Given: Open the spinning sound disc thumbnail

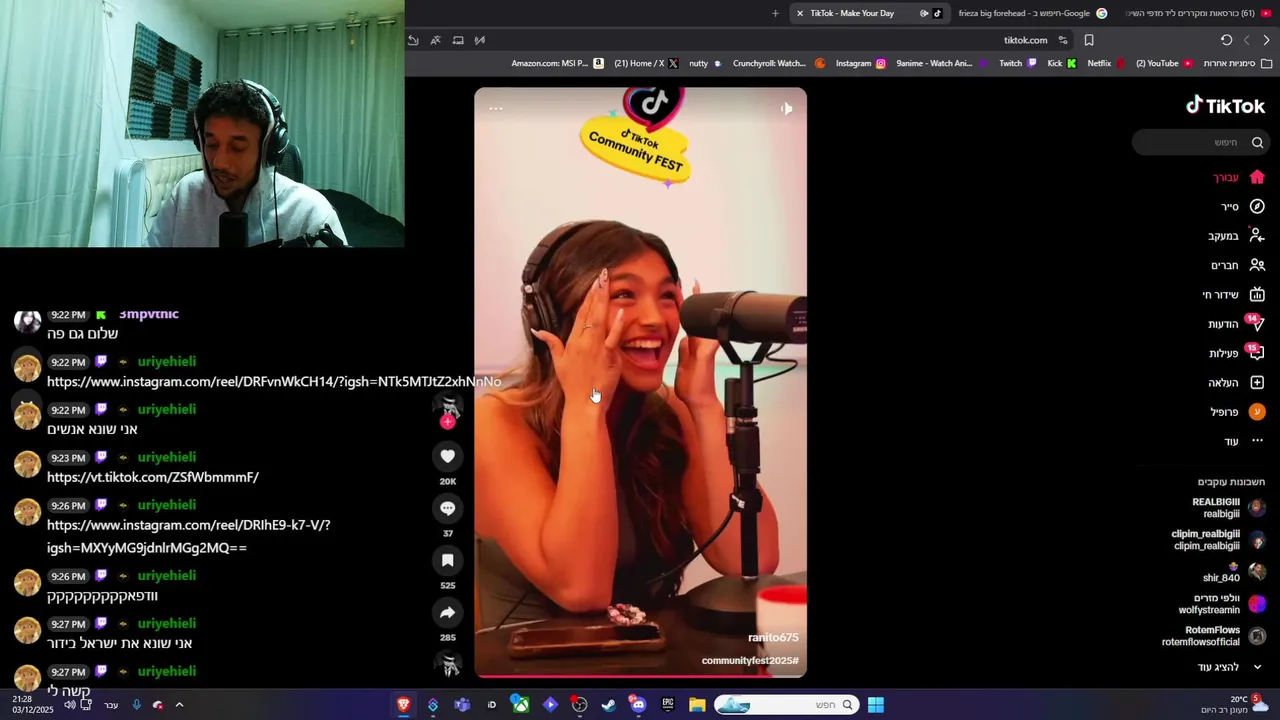Looking at the screenshot, I should pos(450,663).
